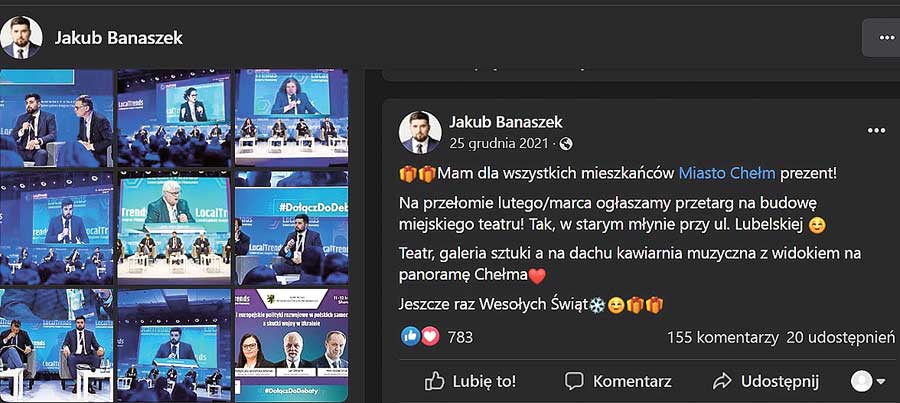Screen dimensions: 900x403
Task: Click the thumbs-up Like reaction icon
Action: (x=411, y=336)
